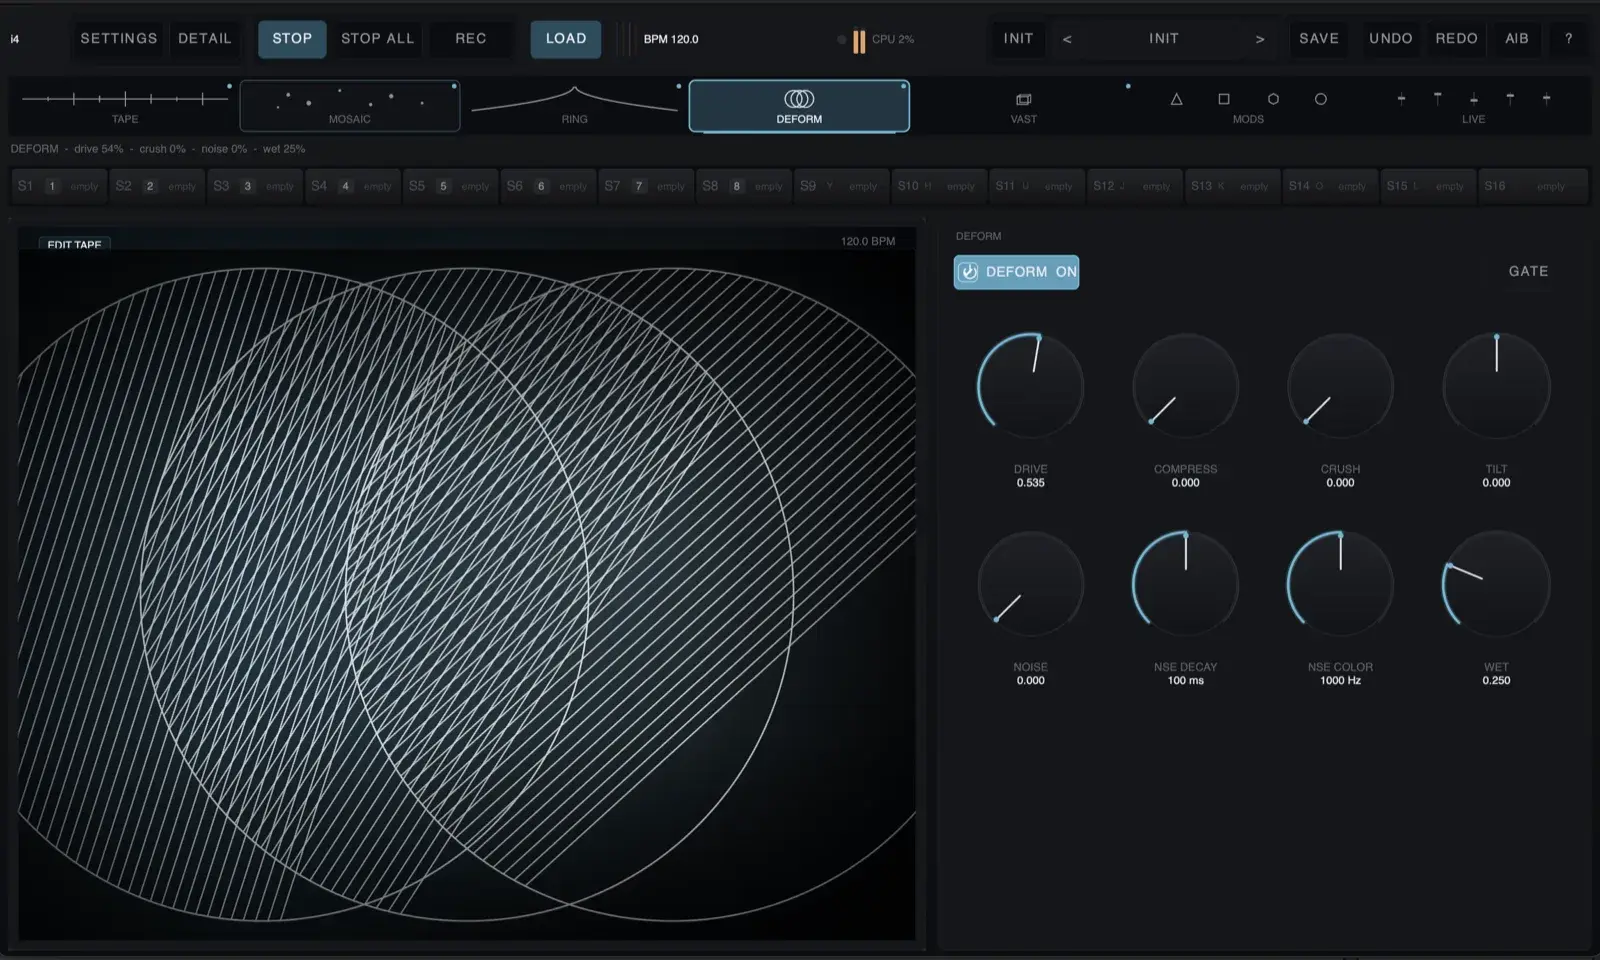Select scene slot S12
Image resolution: width=1600 pixels, height=960 pixels.
click(1135, 186)
